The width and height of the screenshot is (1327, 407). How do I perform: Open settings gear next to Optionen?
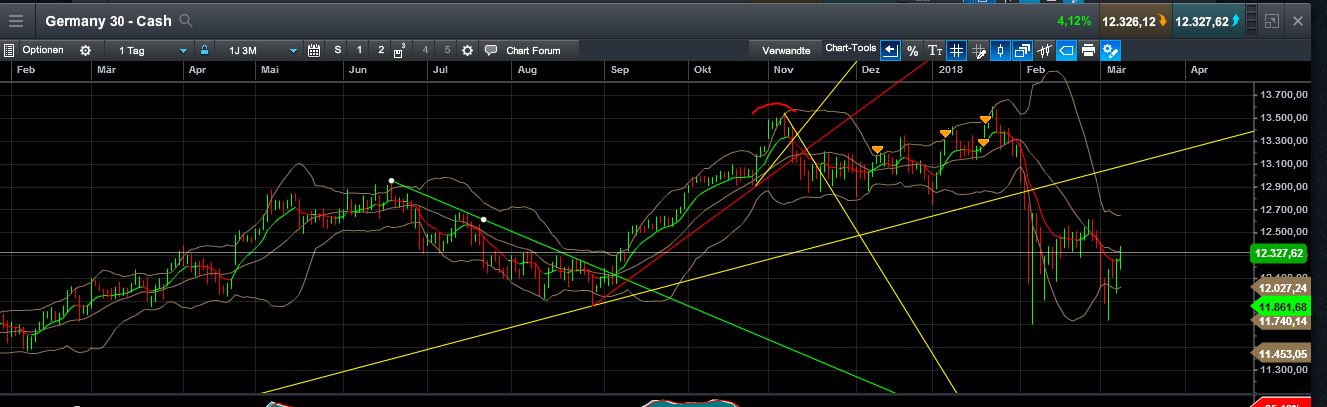[x=85, y=50]
